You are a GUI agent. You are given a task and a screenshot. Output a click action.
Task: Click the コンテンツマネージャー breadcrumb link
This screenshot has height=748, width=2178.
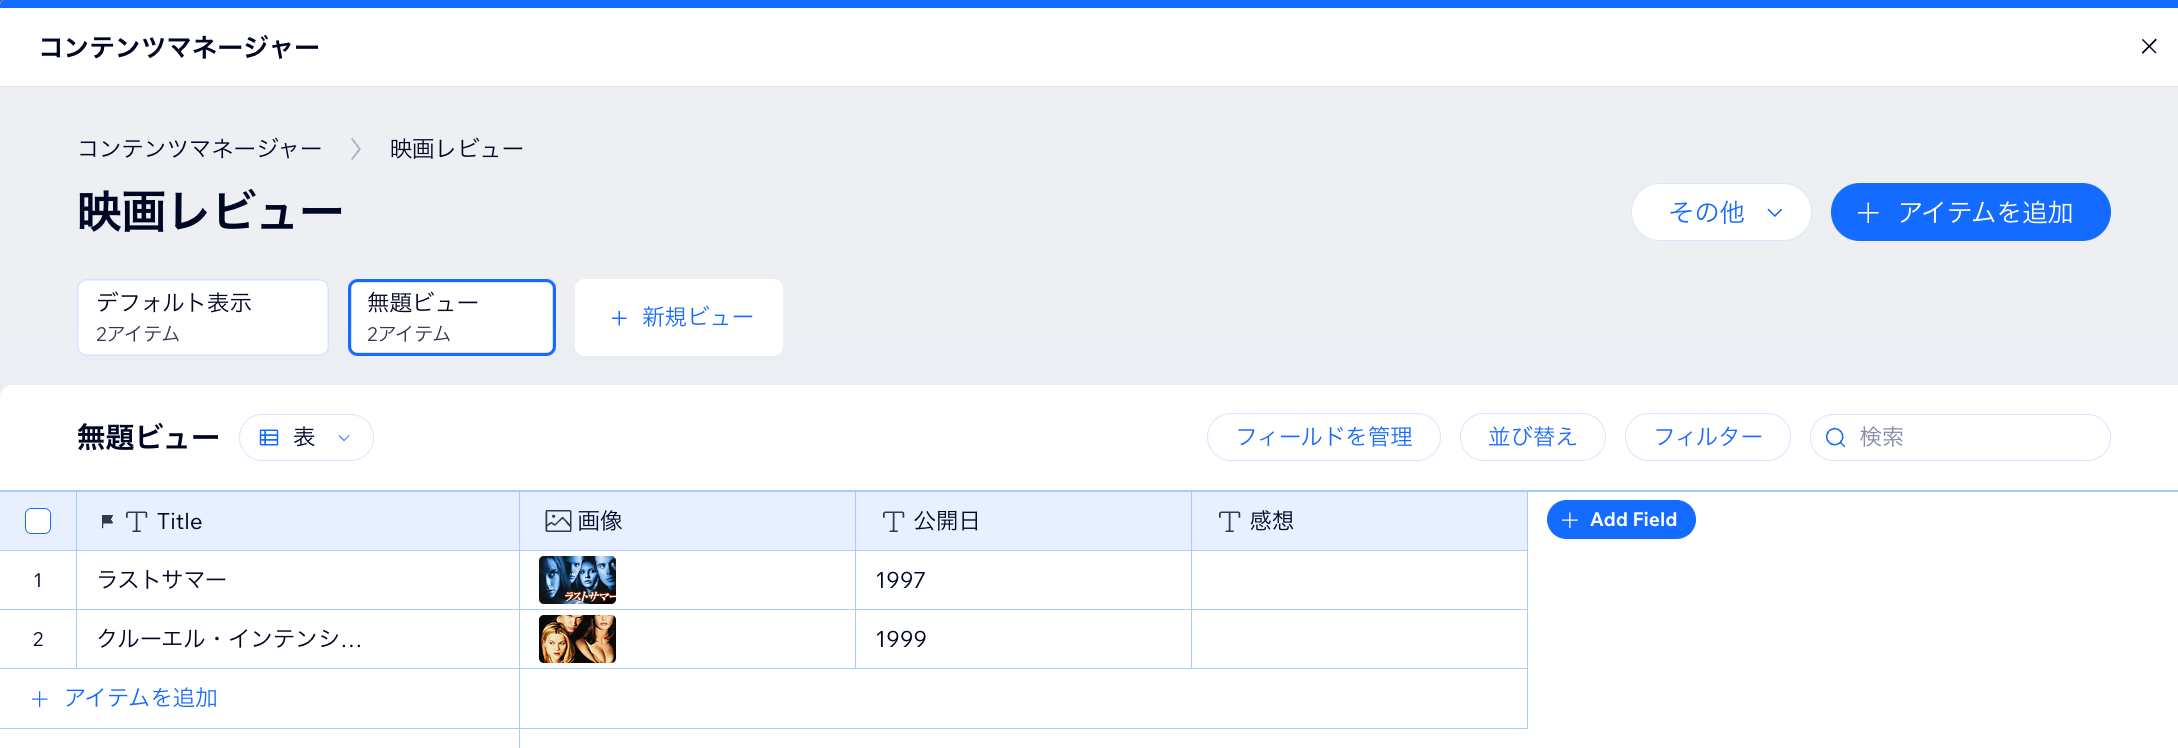200,149
